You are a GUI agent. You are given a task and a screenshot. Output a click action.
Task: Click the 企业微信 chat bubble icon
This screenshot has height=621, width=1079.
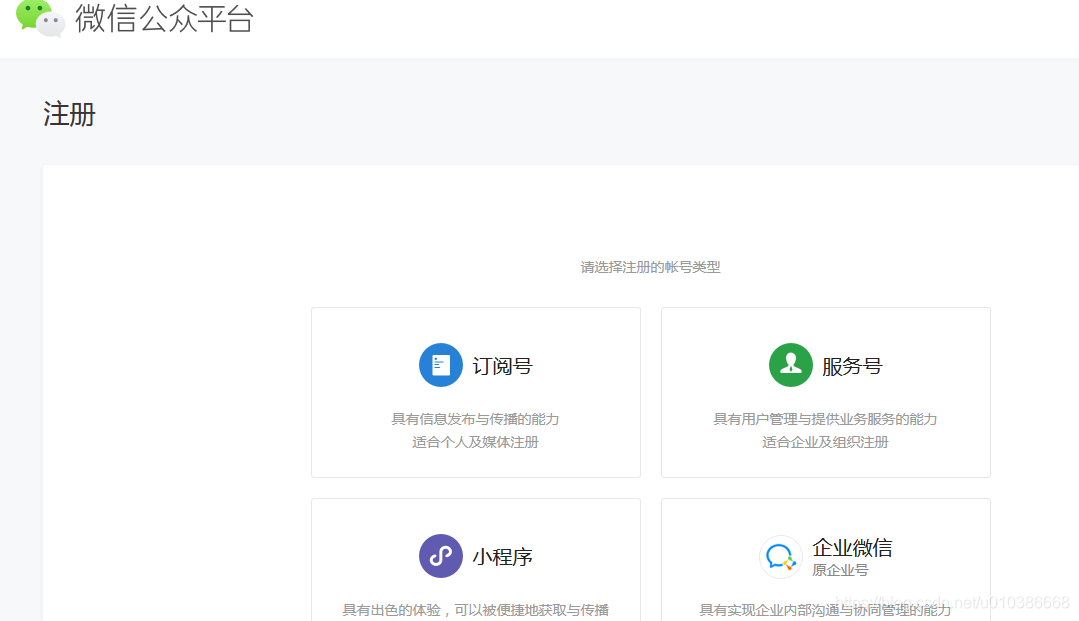781,556
